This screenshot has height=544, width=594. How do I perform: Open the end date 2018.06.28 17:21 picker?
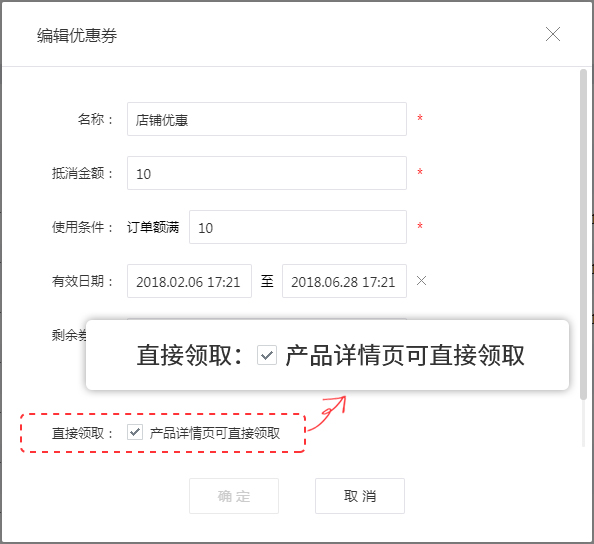pos(344,281)
